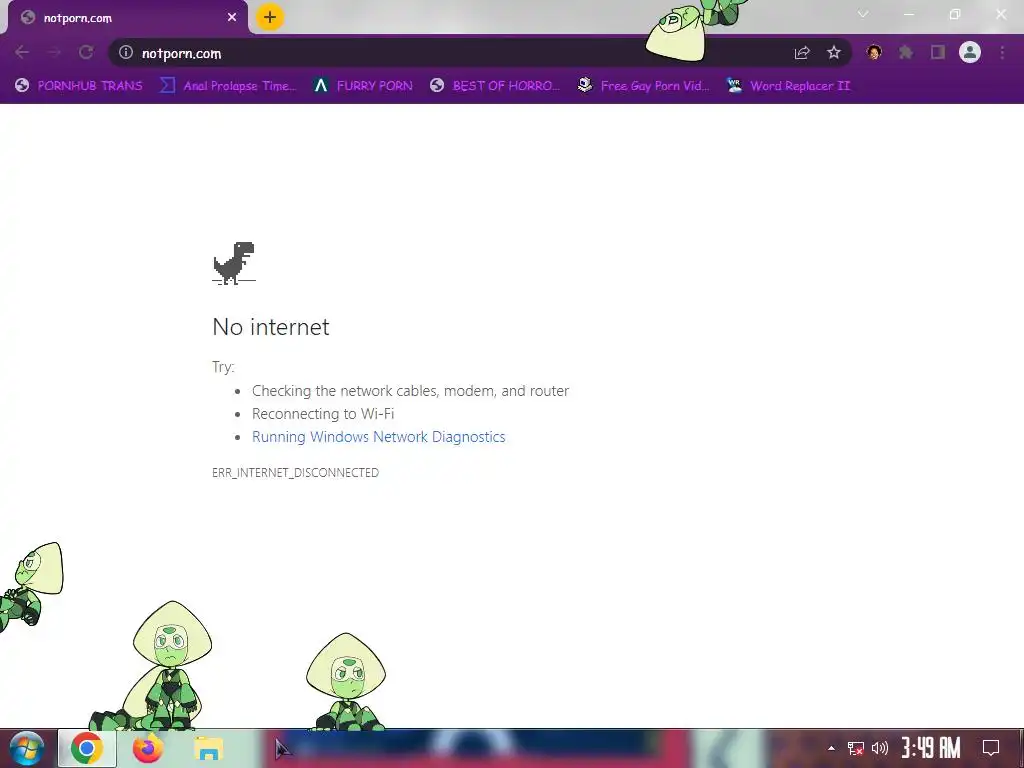Viewport: 1024px width, 768px height.
Task: Close the notporn.com tab
Action: point(232,18)
